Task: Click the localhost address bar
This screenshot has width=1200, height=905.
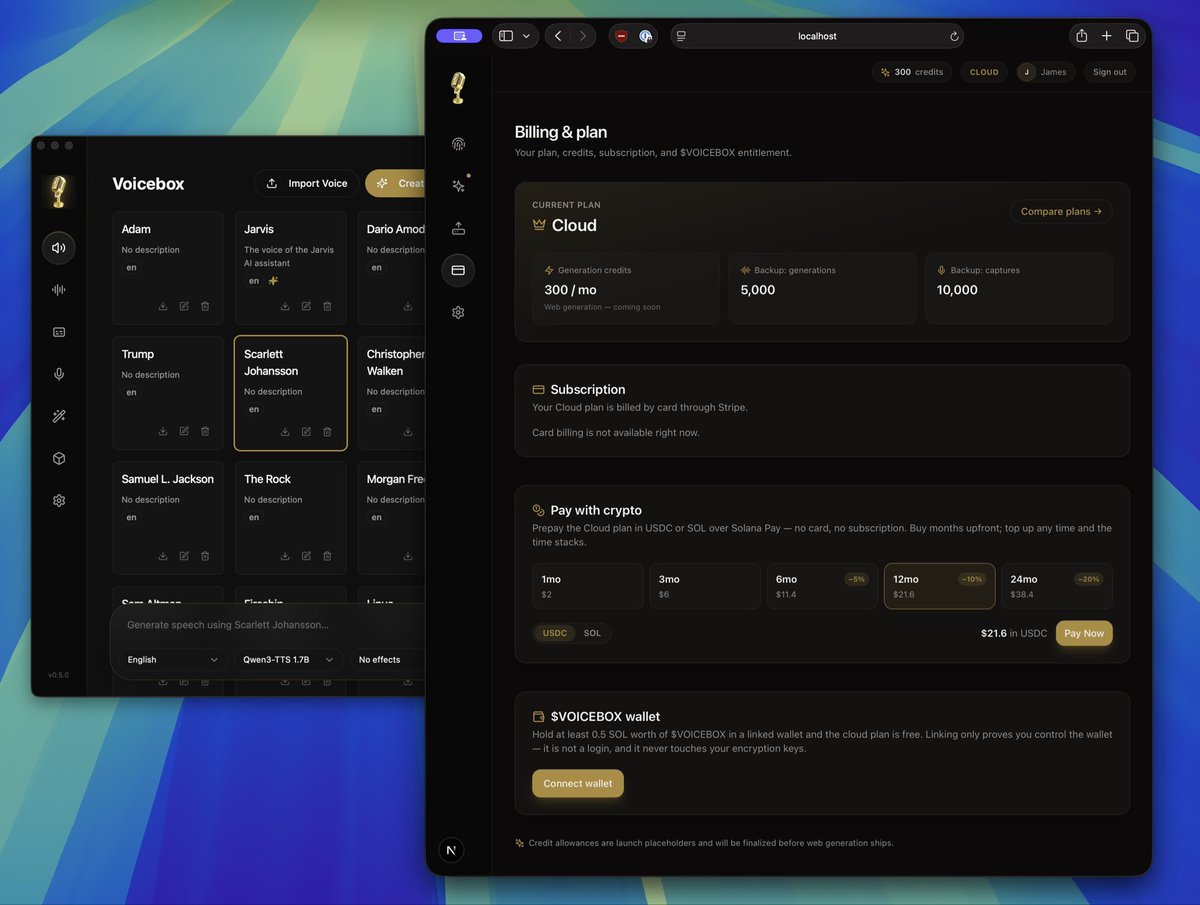Action: [x=817, y=36]
